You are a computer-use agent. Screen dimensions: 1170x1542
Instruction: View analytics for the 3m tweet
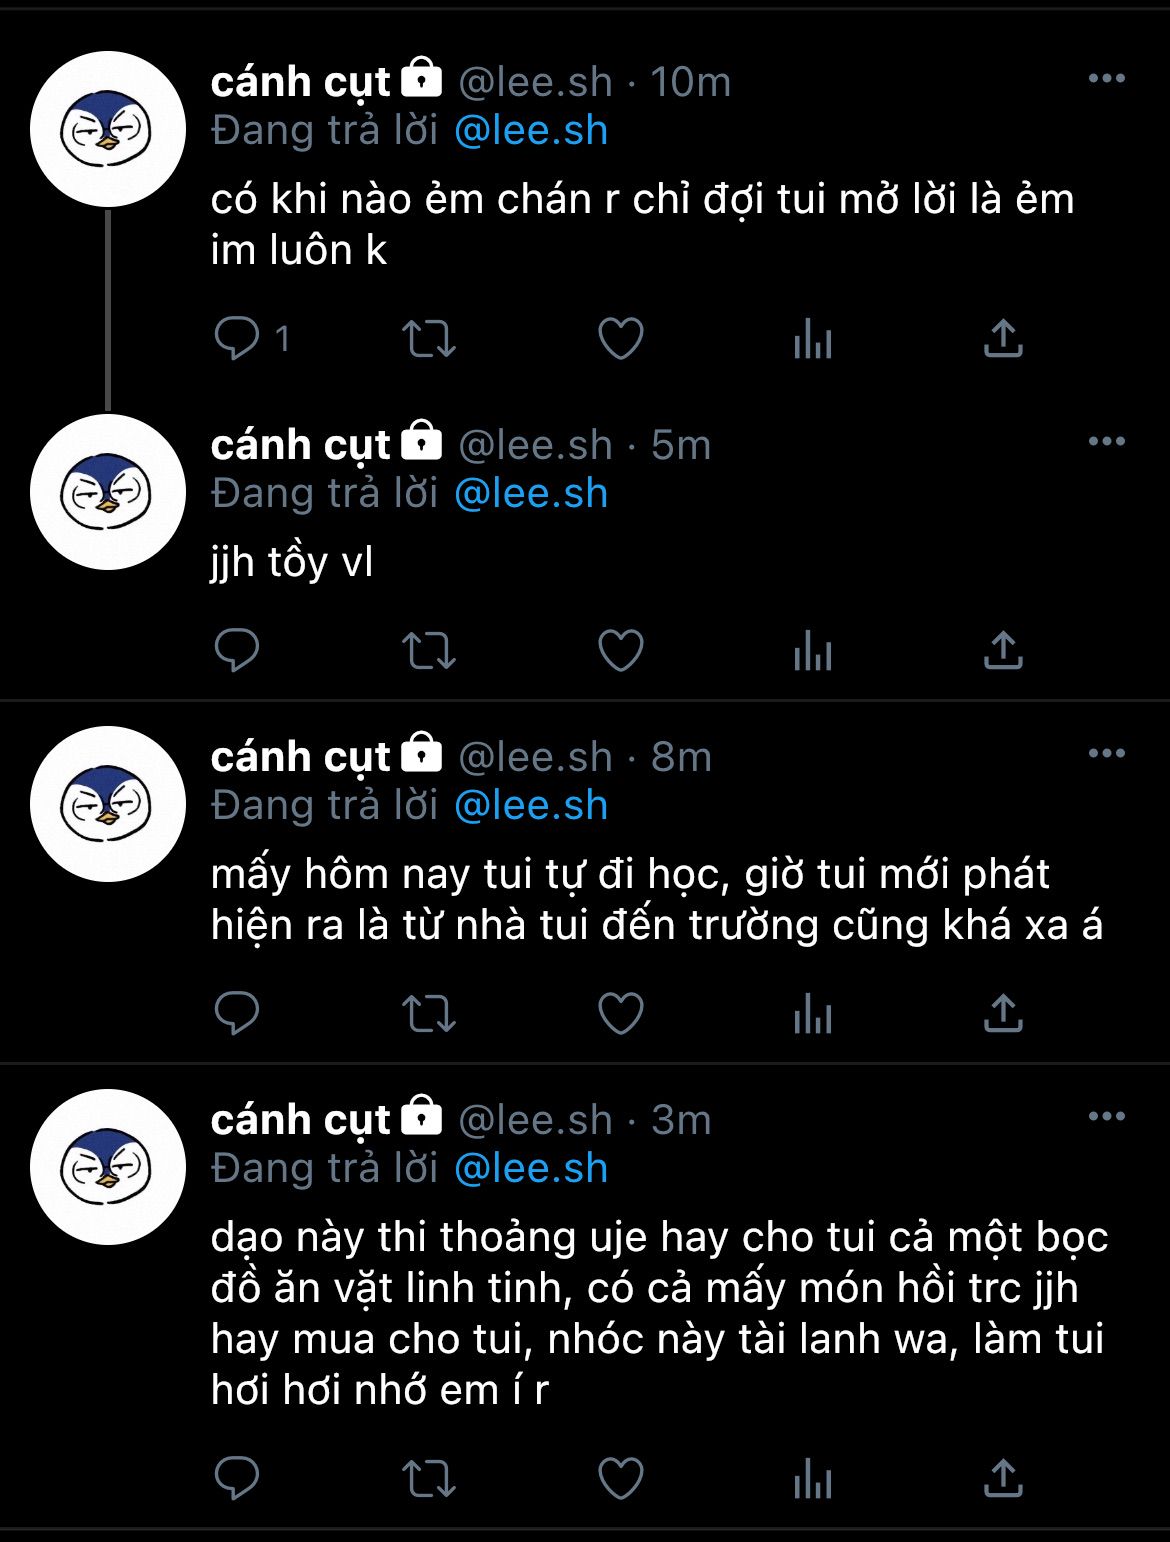click(812, 1478)
